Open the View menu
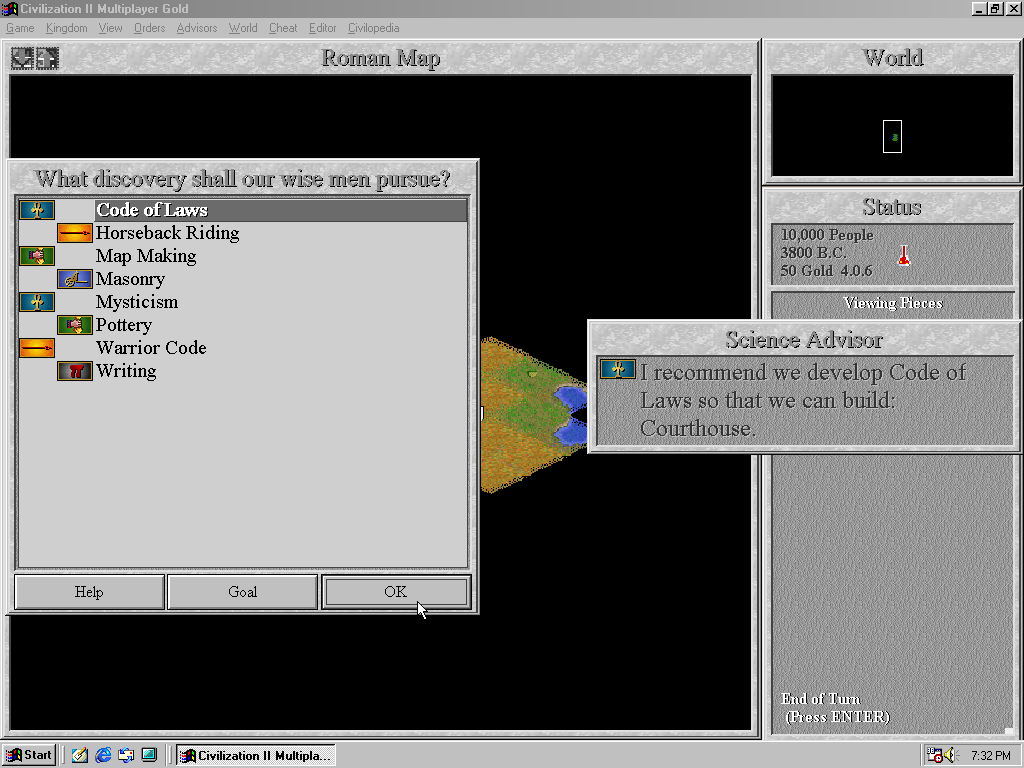Image resolution: width=1024 pixels, height=768 pixels. [x=110, y=28]
